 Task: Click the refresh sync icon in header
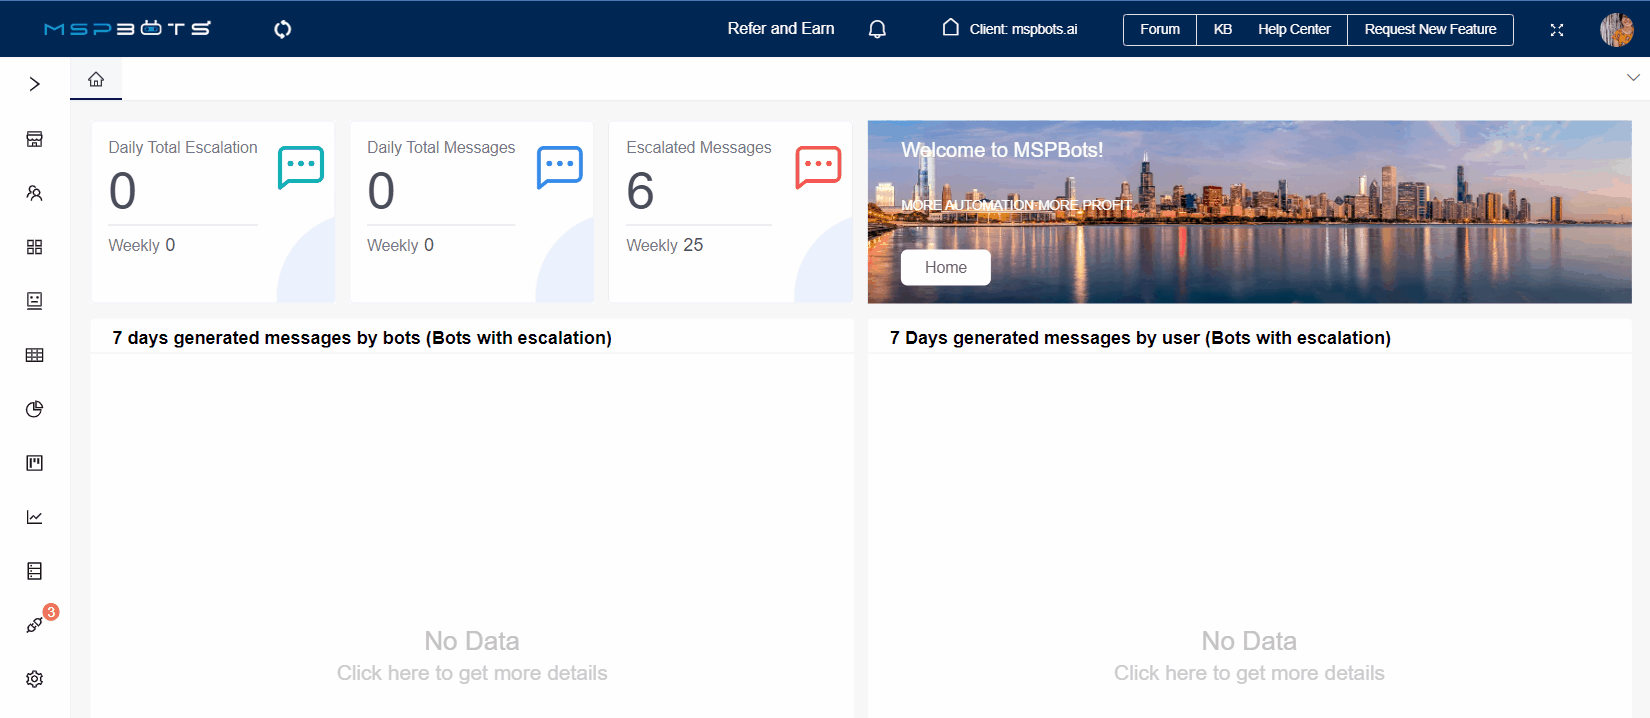[283, 29]
